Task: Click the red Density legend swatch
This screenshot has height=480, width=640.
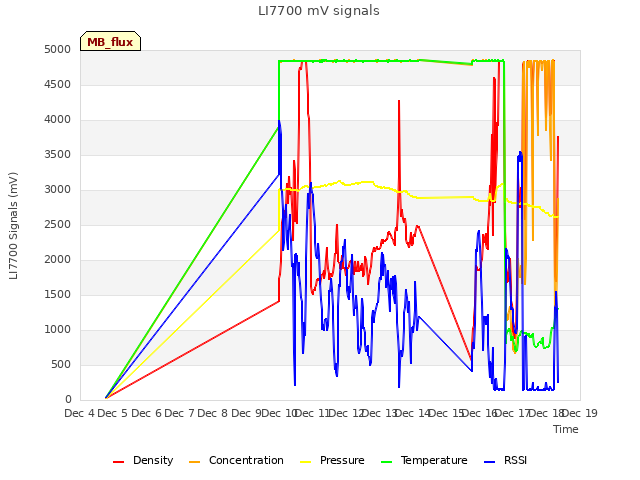Action: click(118, 462)
